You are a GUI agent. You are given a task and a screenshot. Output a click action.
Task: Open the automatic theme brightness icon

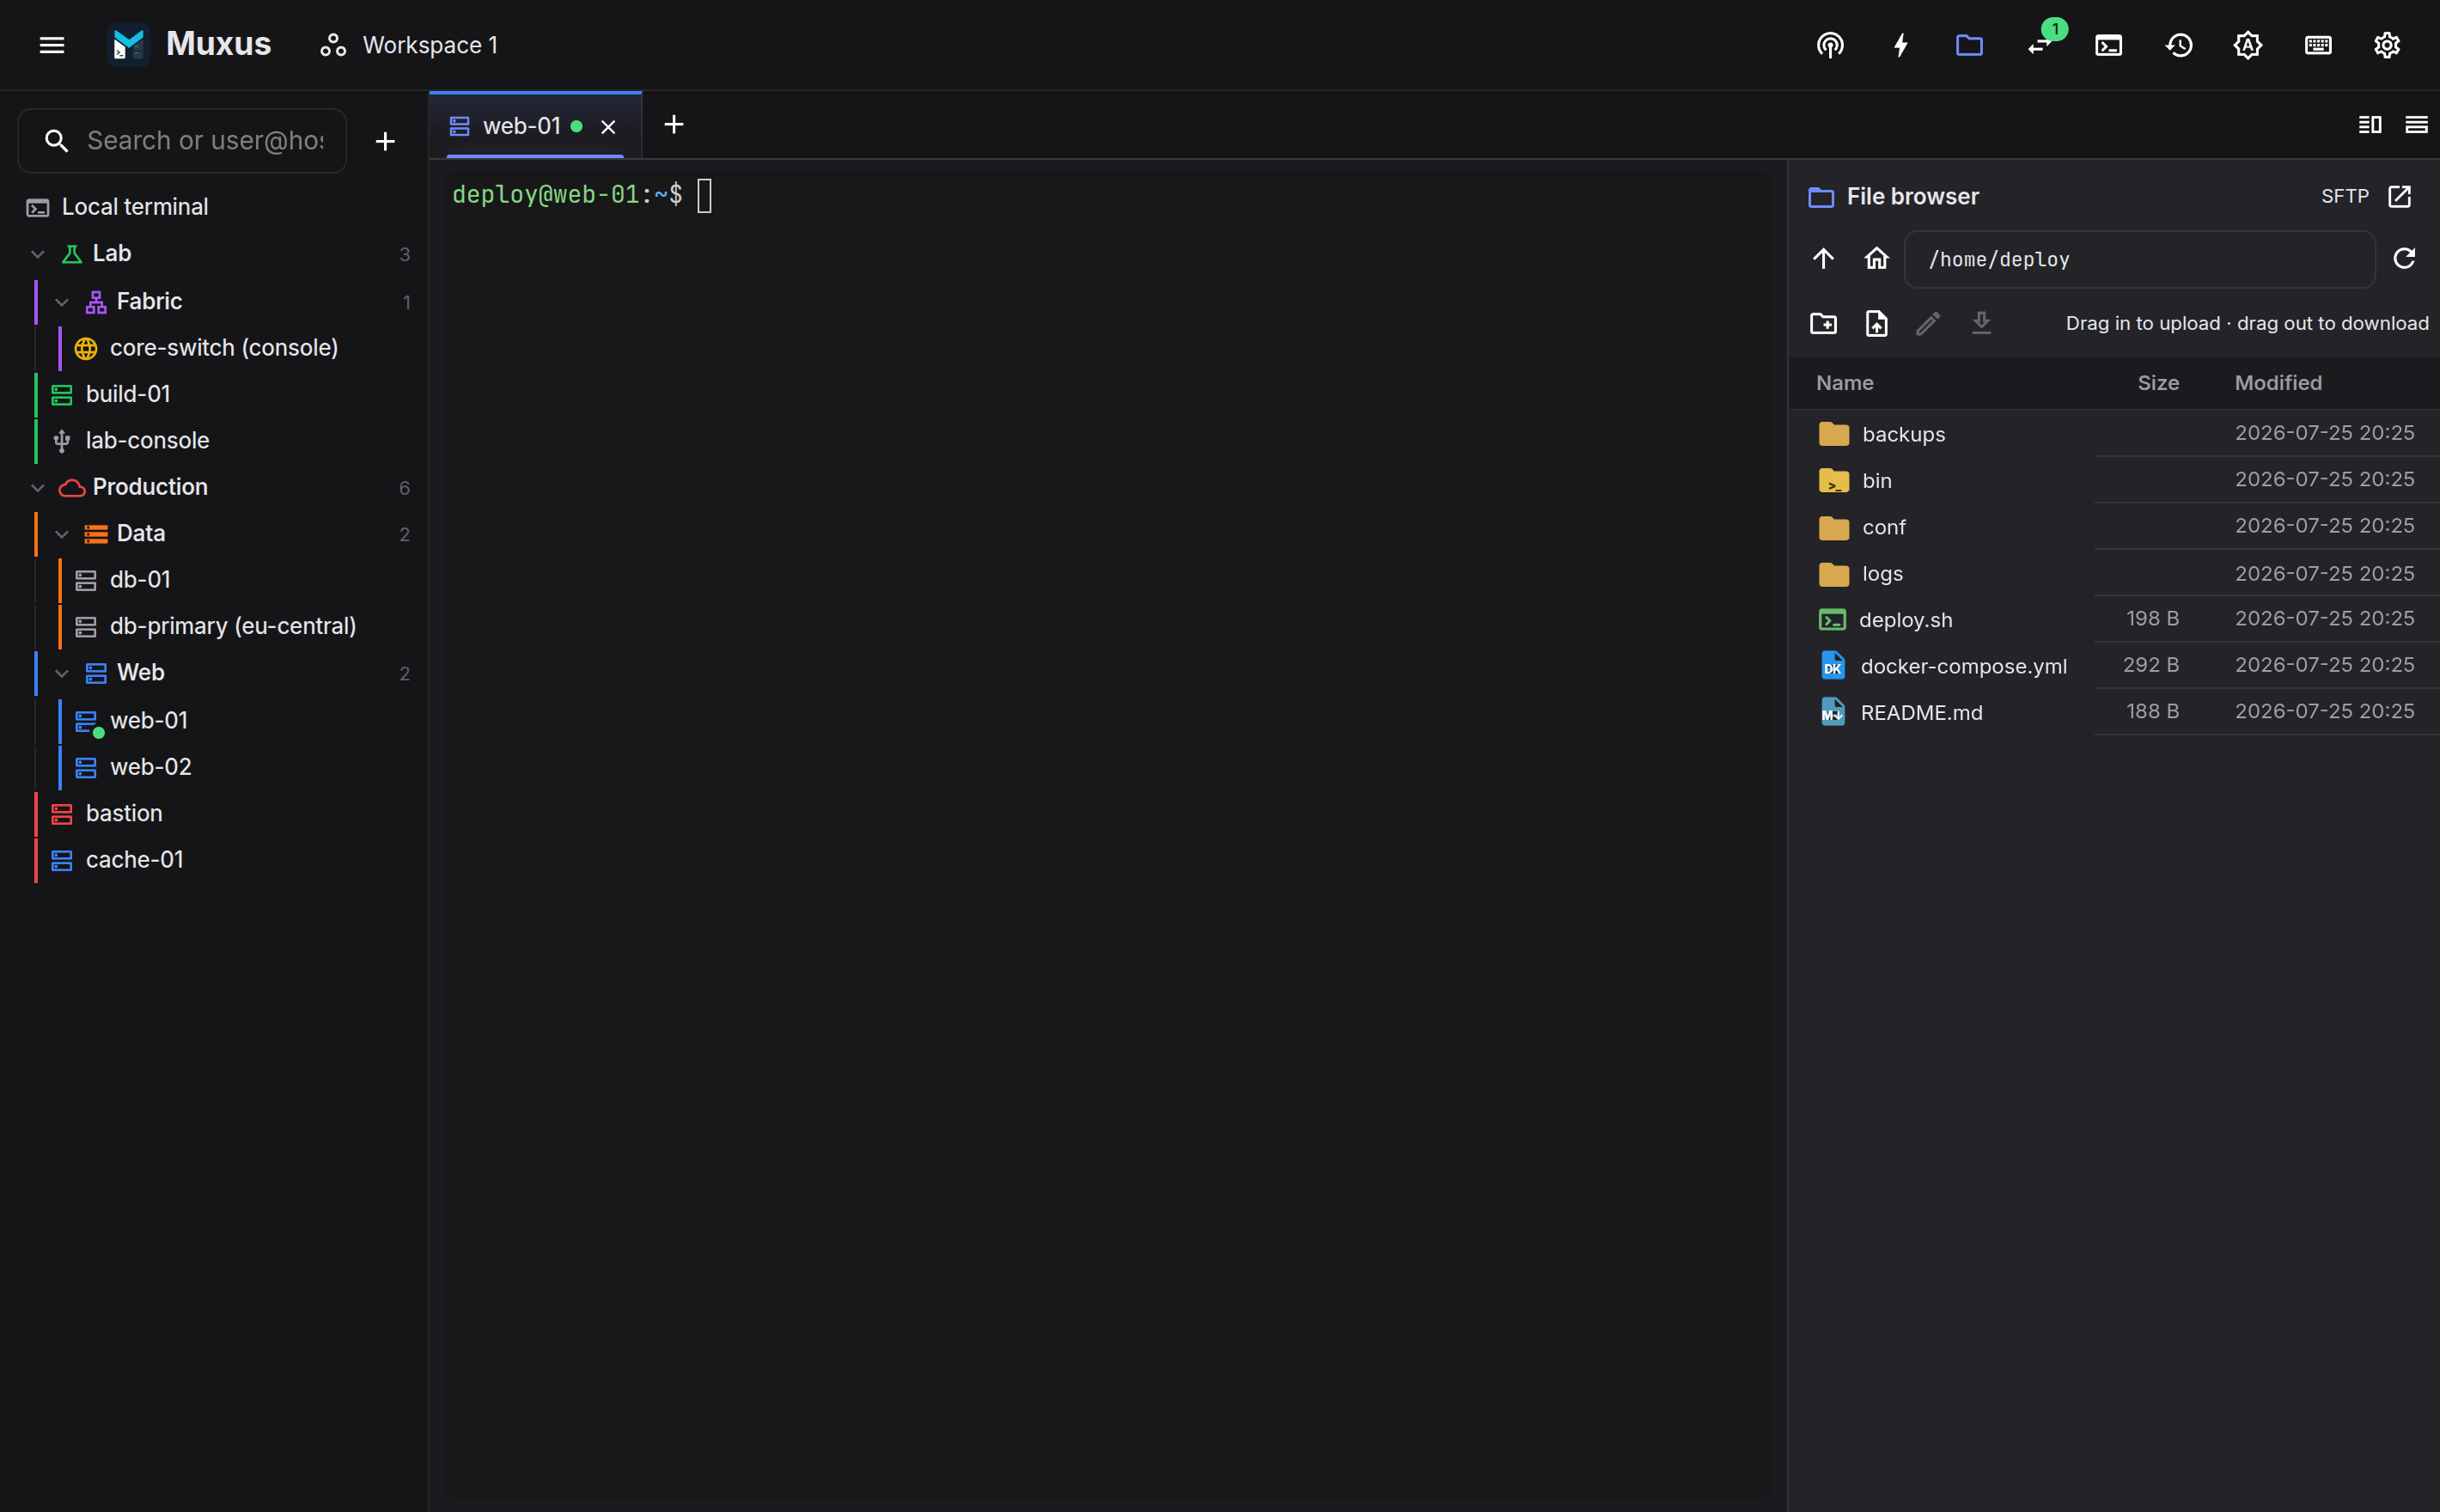[2247, 45]
